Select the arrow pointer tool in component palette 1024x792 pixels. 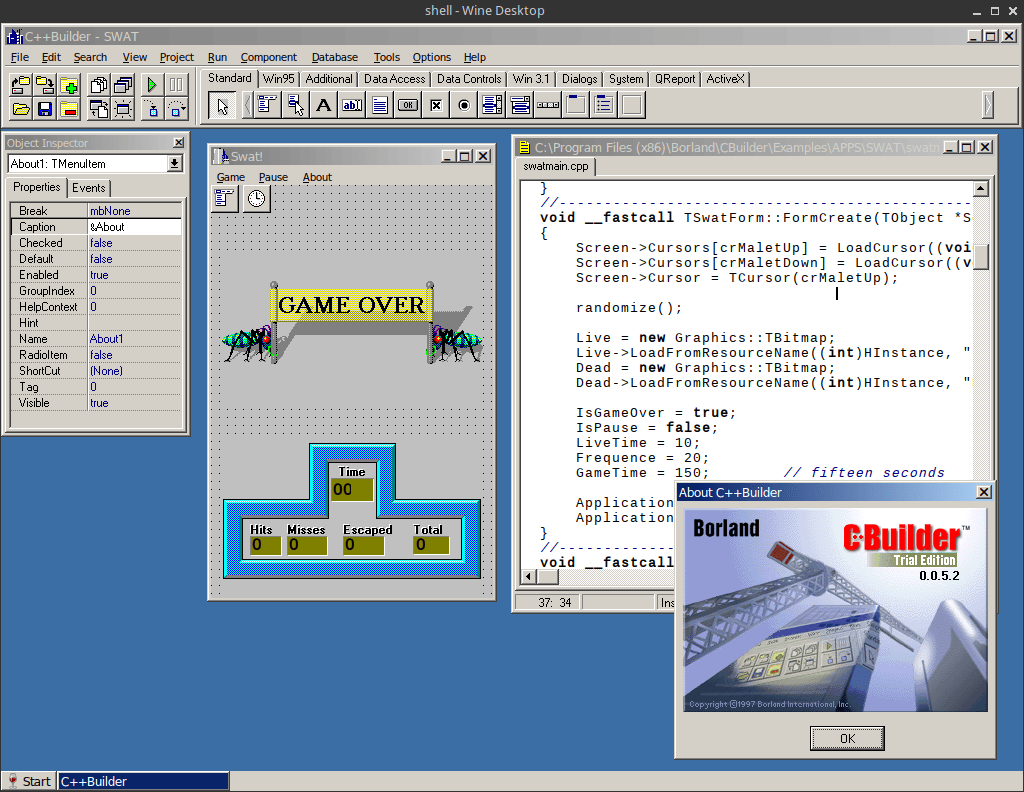[222, 105]
